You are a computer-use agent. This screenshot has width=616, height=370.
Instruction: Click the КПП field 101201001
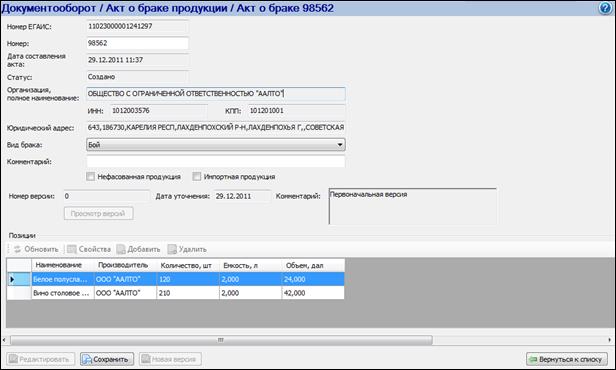(x=297, y=111)
